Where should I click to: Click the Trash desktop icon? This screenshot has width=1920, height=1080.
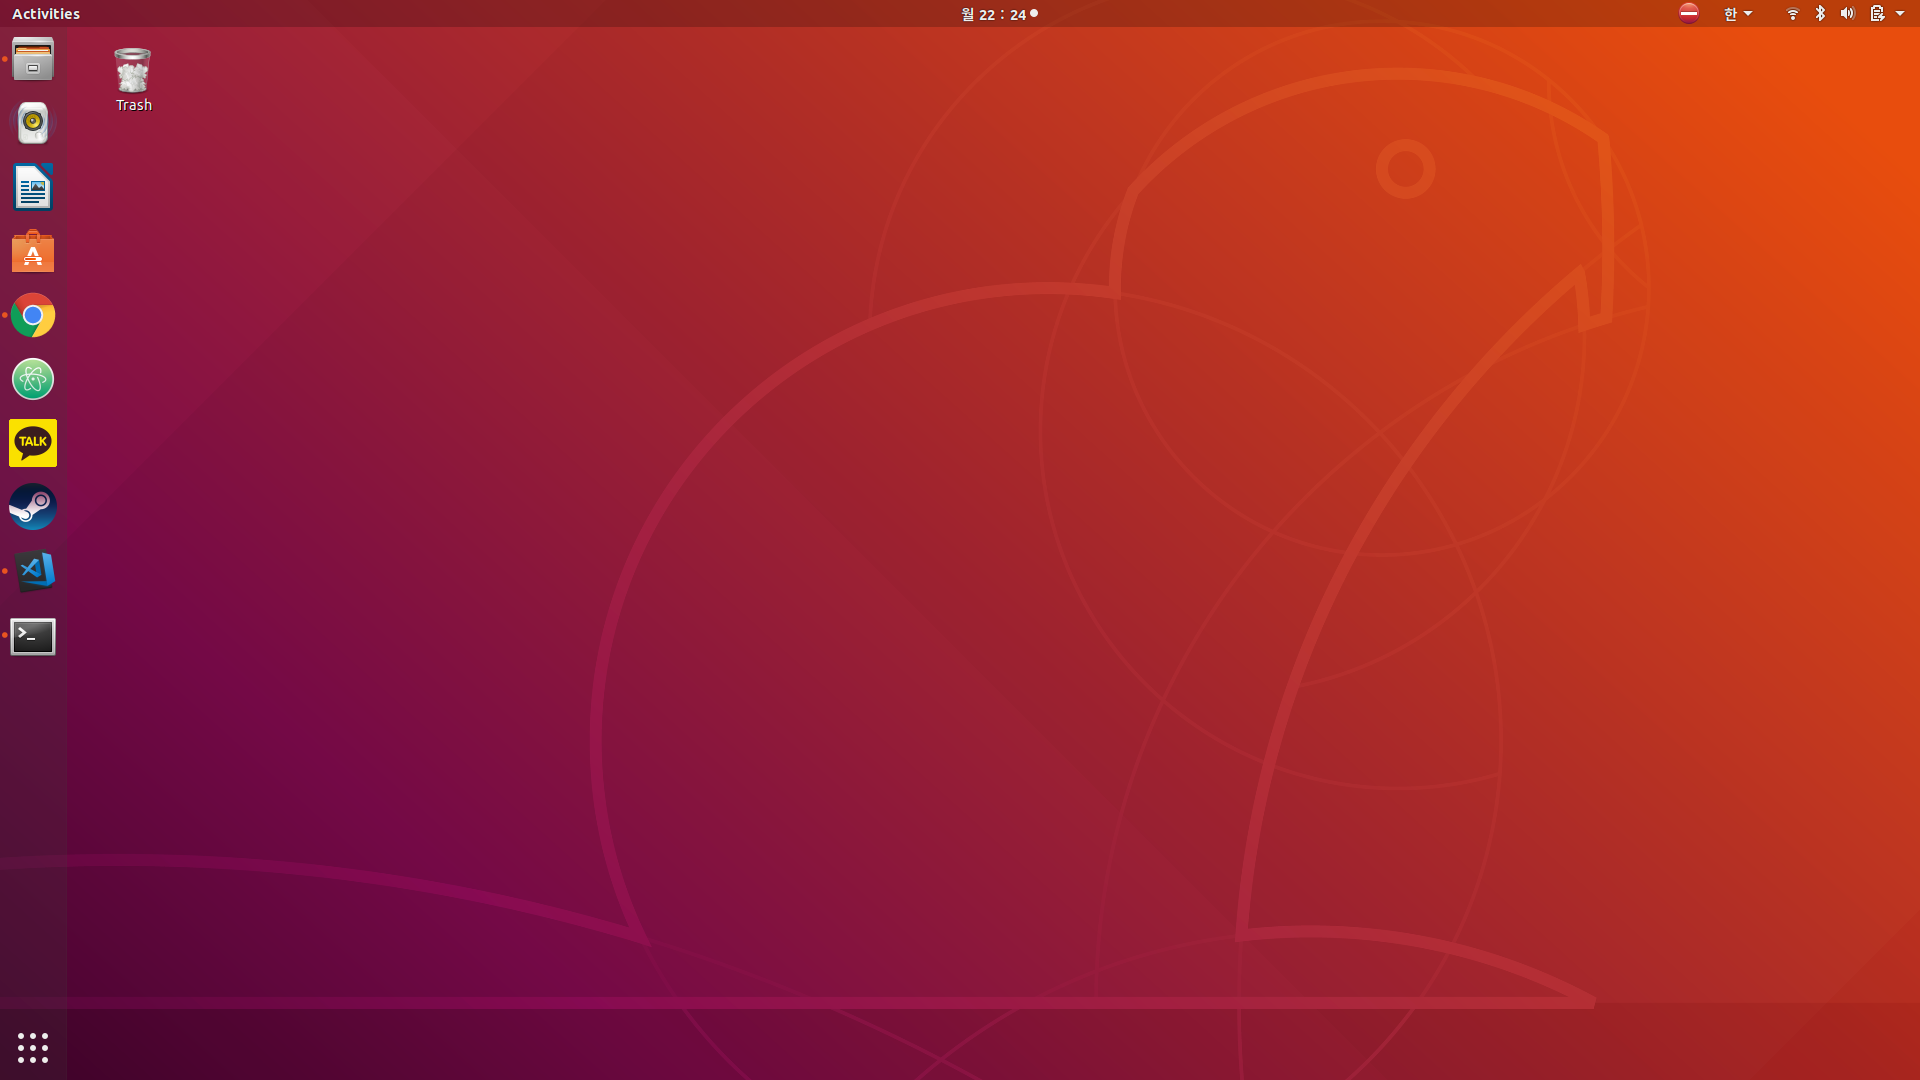(133, 79)
